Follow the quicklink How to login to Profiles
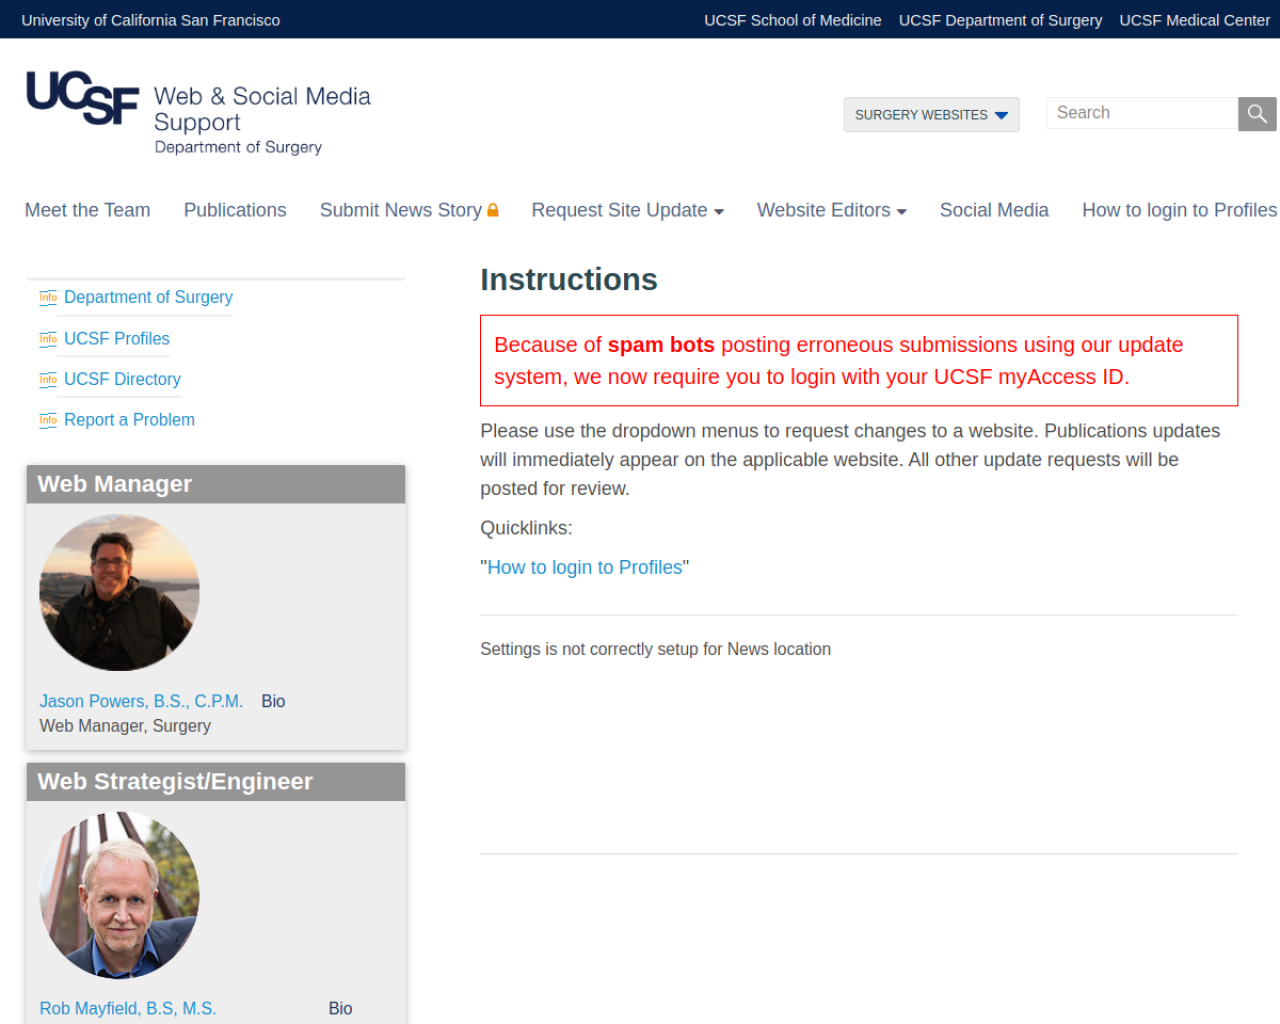Viewport: 1280px width, 1024px height. (x=585, y=567)
